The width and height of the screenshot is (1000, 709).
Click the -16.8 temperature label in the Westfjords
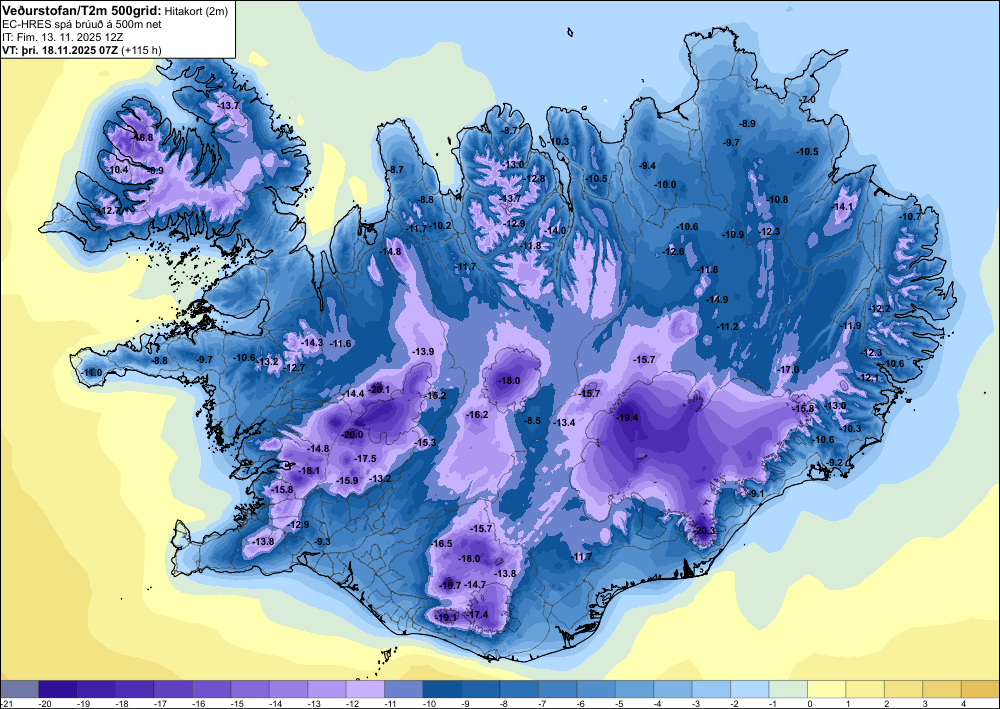pos(142,137)
